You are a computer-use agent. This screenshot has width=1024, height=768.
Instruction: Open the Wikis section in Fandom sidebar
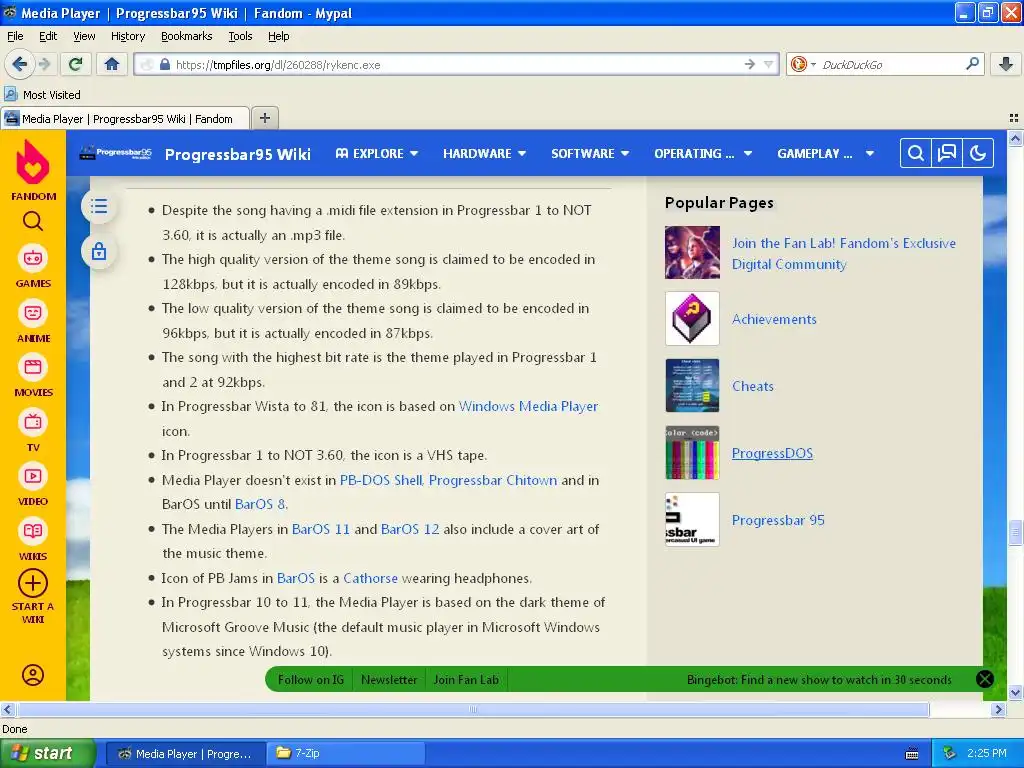[33, 540]
